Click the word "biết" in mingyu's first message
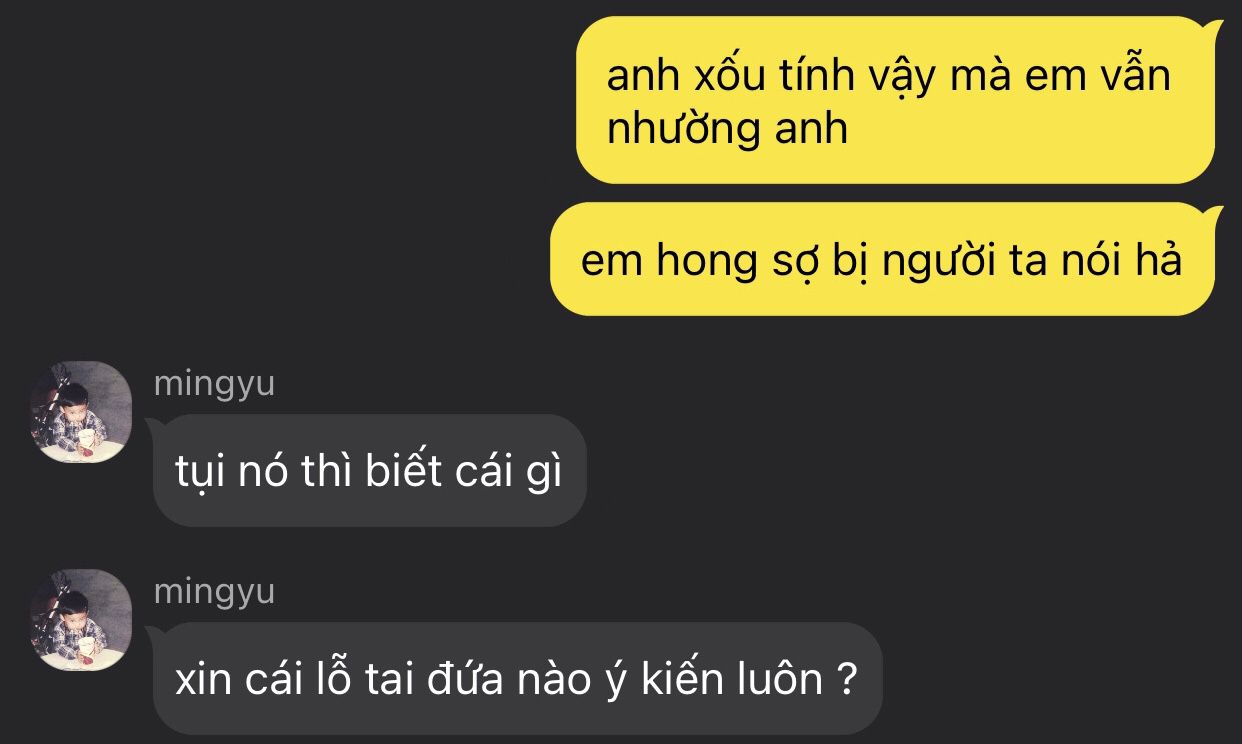The width and height of the screenshot is (1242, 744). pyautogui.click(x=403, y=470)
